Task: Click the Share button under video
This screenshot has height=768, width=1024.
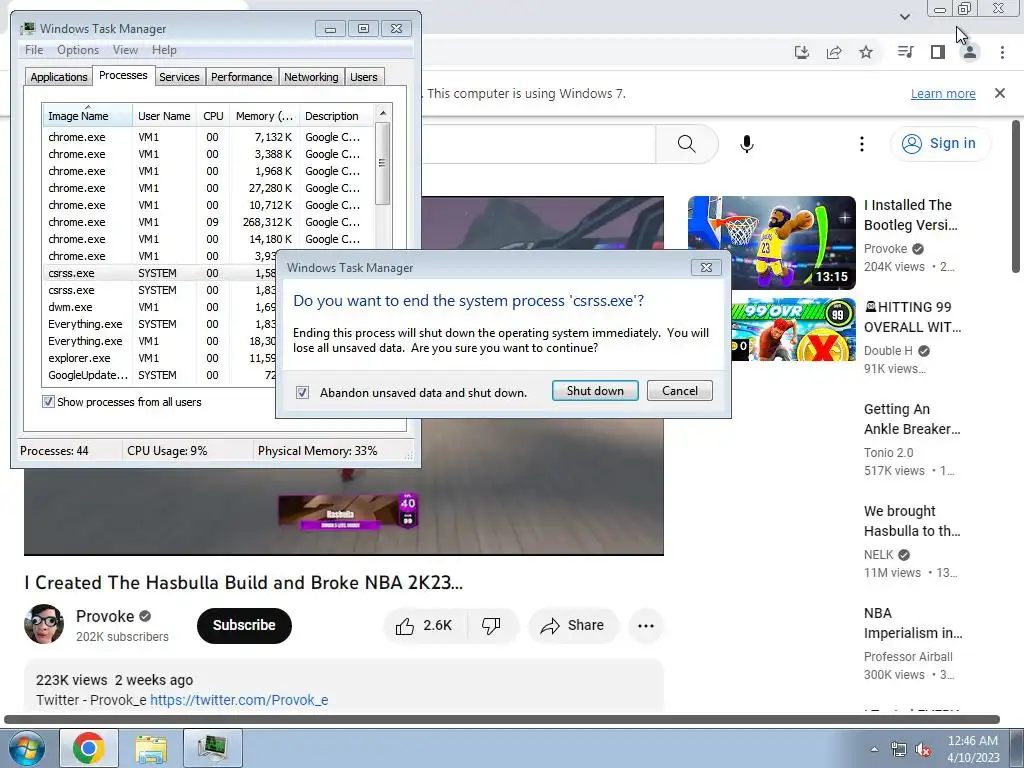Action: [x=572, y=626]
